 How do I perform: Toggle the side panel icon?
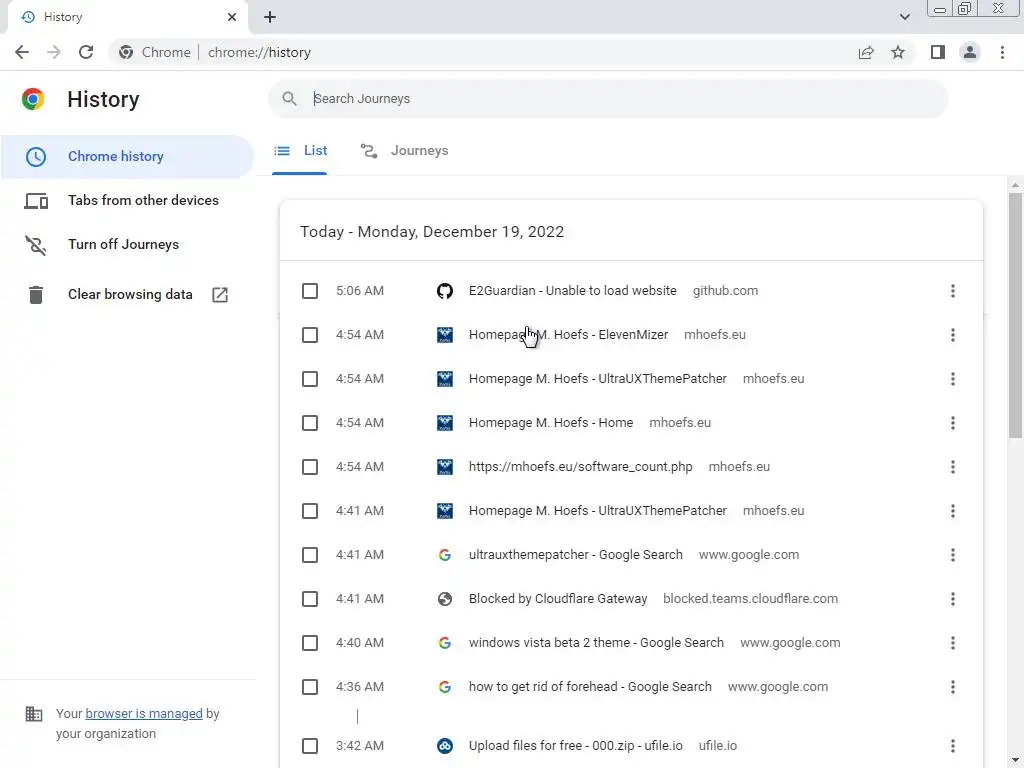click(x=937, y=52)
